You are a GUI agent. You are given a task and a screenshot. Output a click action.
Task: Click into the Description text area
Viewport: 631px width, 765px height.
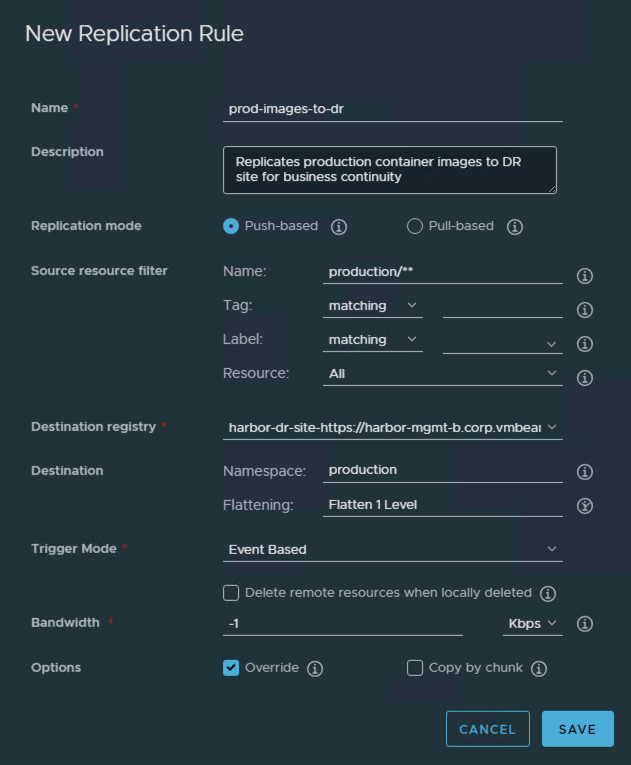point(389,169)
